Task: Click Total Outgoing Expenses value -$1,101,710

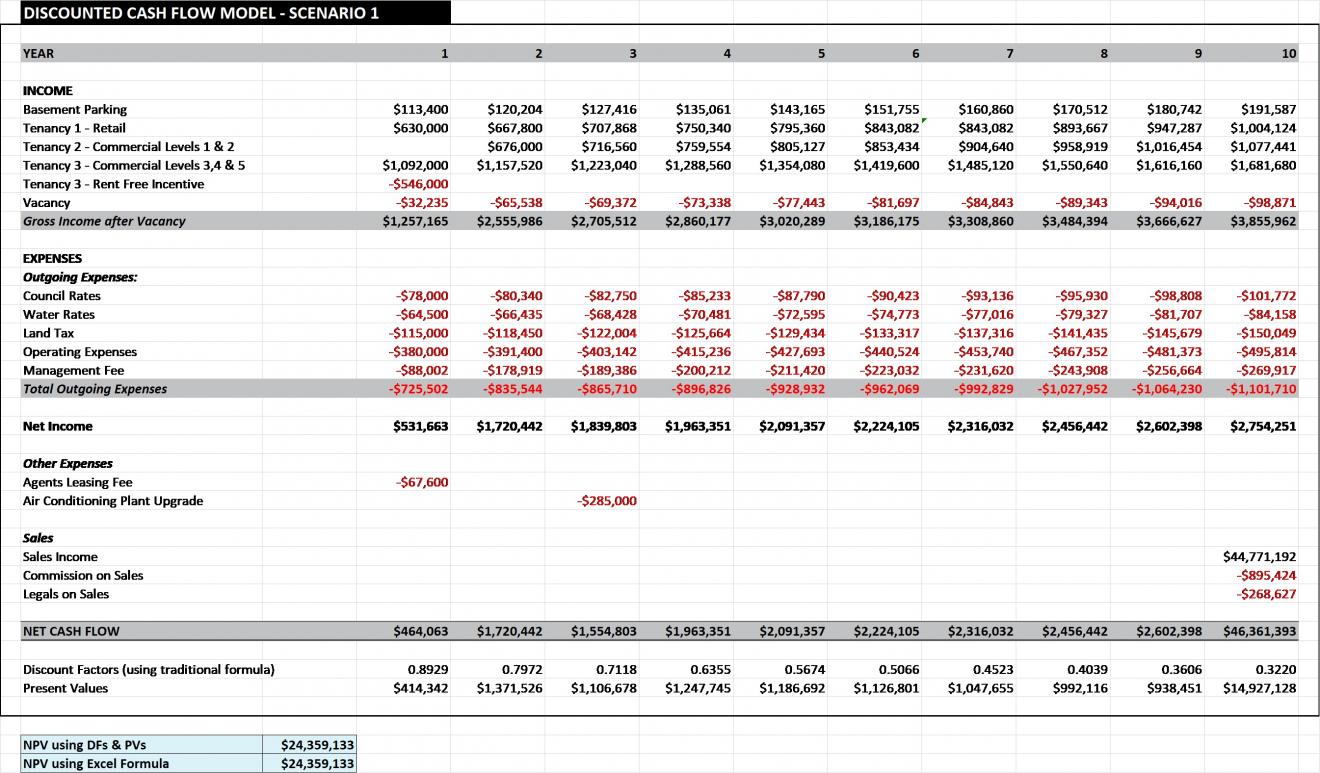Action: 1260,389
